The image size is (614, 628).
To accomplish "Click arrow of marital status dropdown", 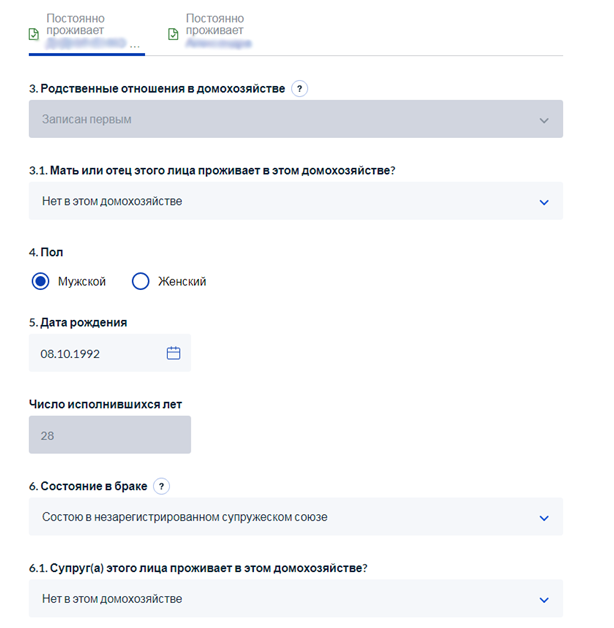I will coord(544,518).
